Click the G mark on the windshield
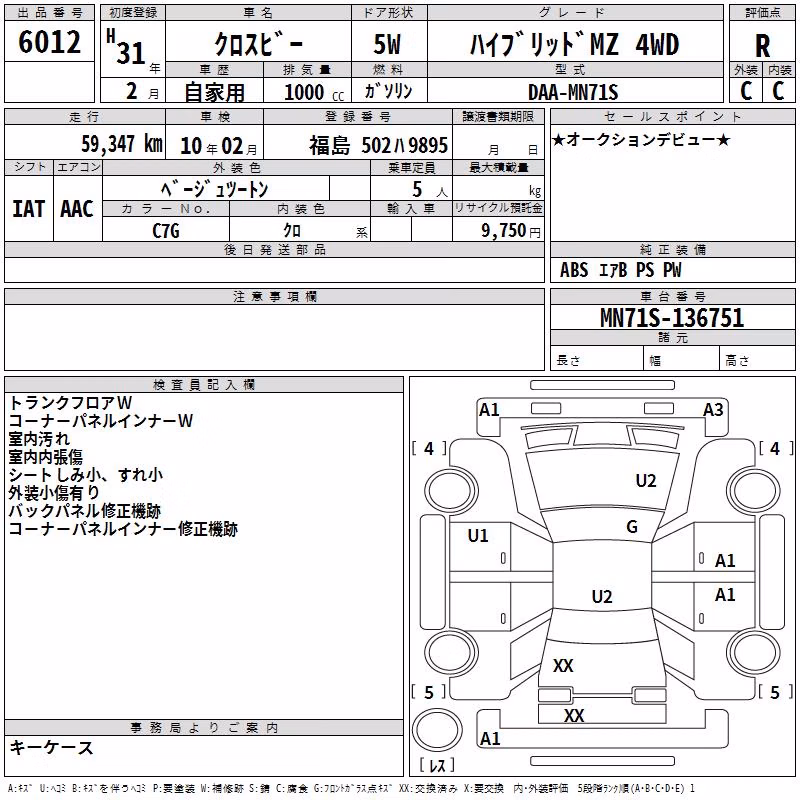The image size is (800, 800). pos(632,527)
